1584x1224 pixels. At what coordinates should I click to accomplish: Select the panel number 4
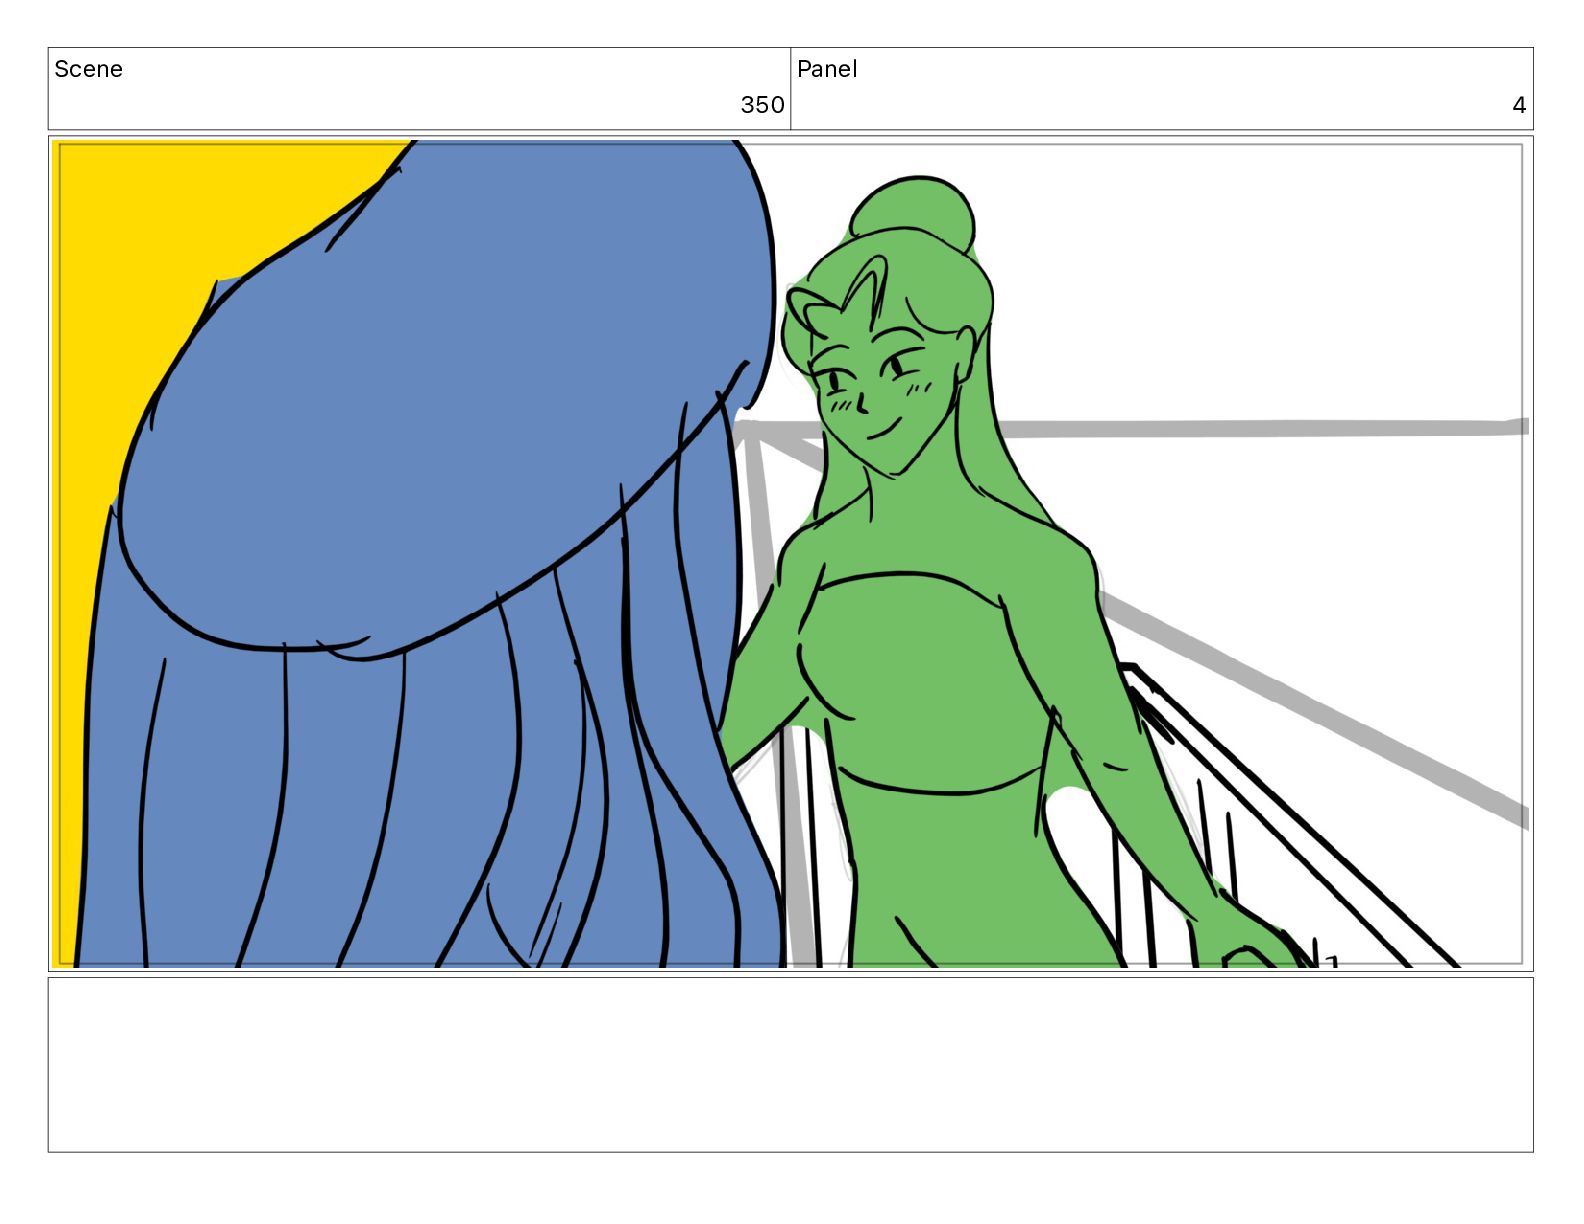click(x=1519, y=105)
